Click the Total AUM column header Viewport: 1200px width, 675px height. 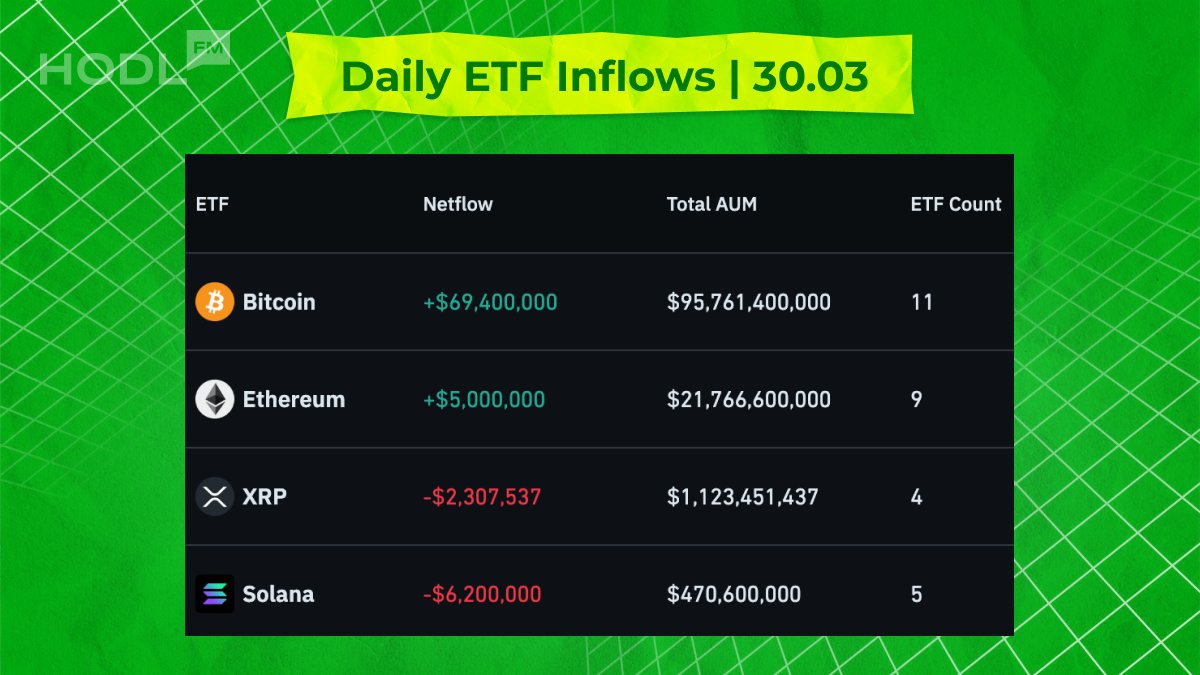click(x=712, y=204)
